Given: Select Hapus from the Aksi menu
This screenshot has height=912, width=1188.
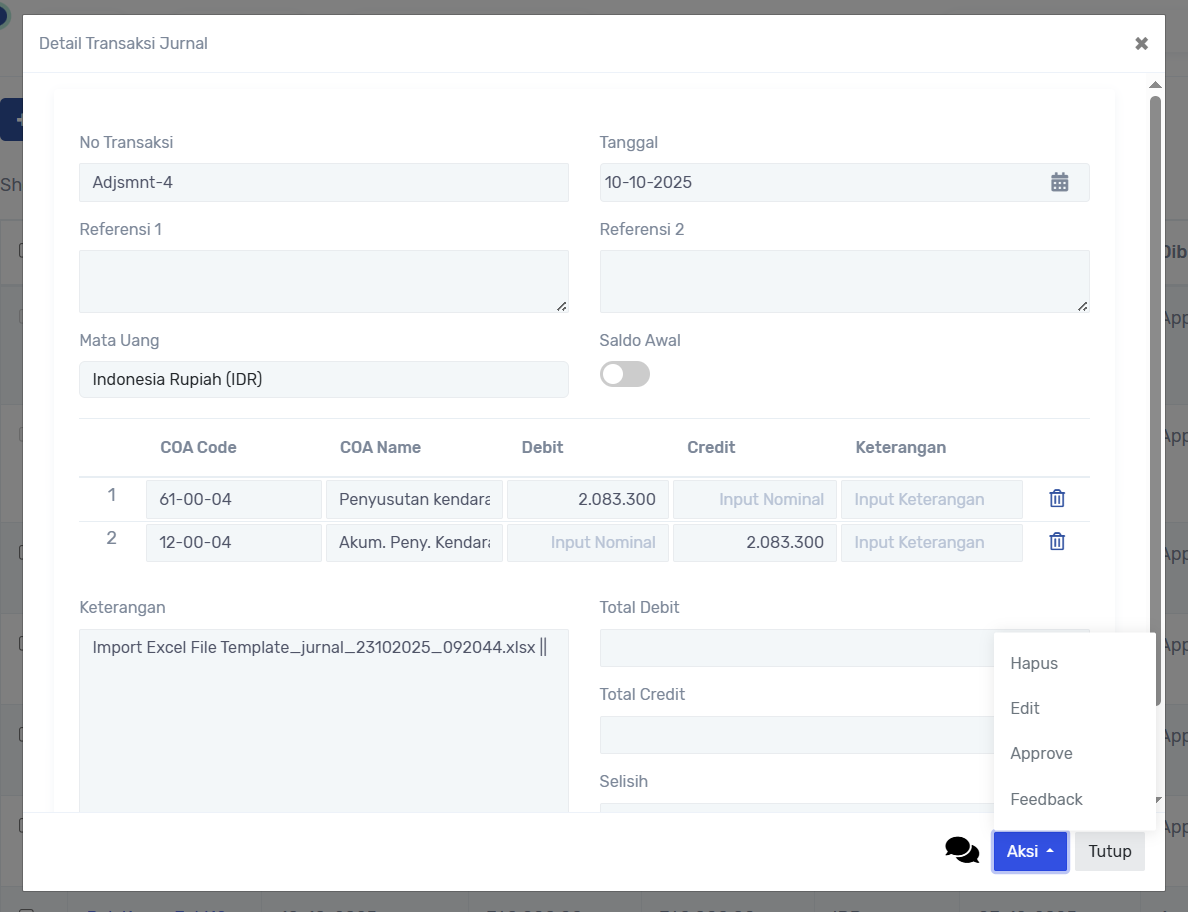Looking at the screenshot, I should coord(1034,663).
